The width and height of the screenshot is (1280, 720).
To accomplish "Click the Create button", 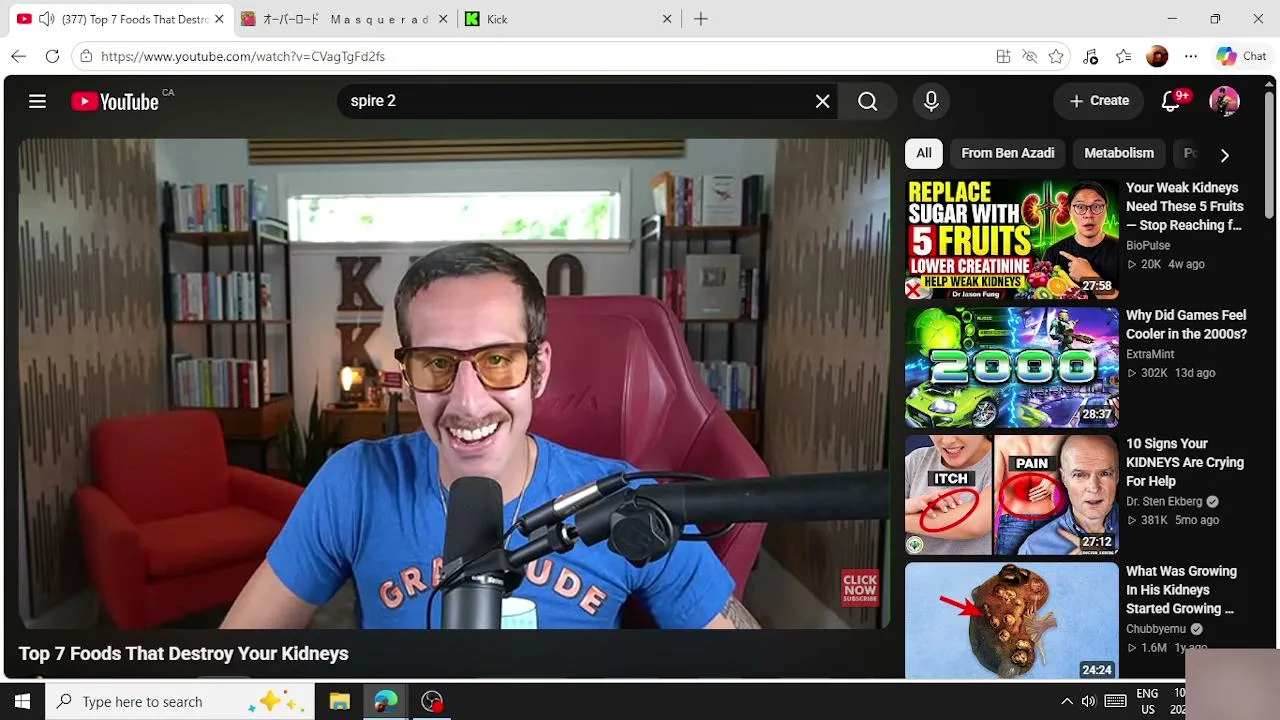I will [1099, 101].
